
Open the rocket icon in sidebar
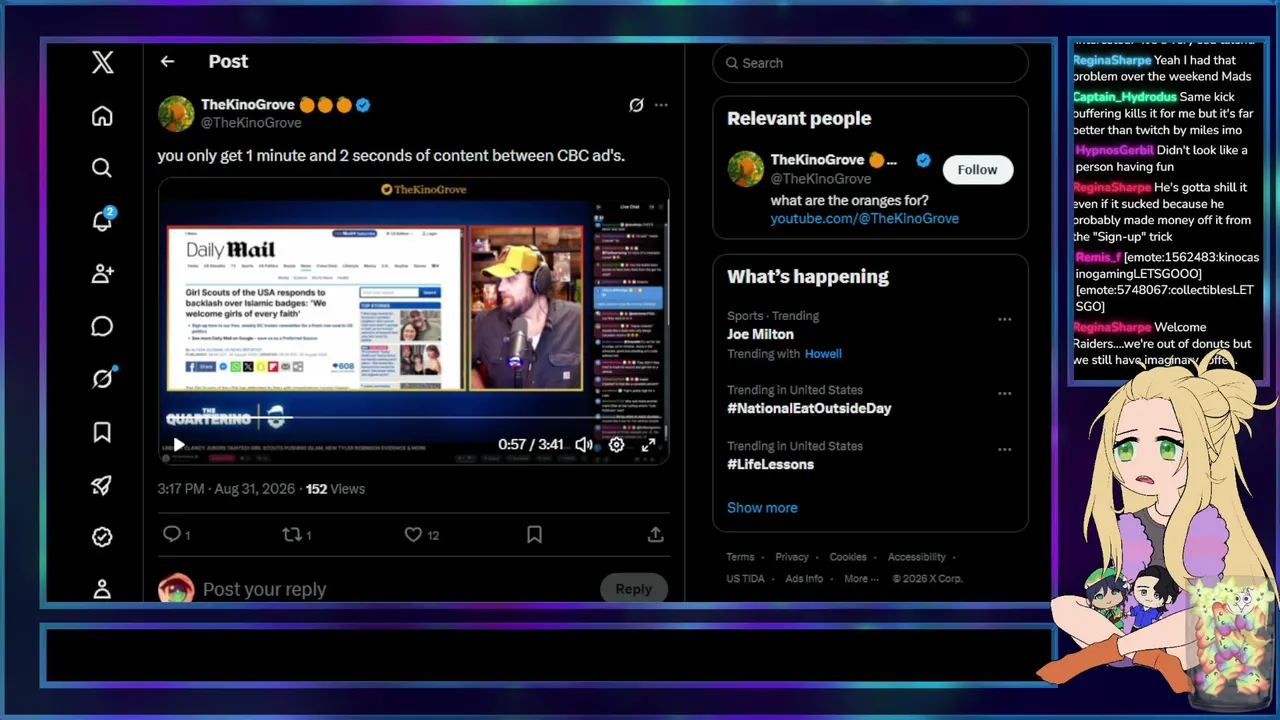(102, 485)
